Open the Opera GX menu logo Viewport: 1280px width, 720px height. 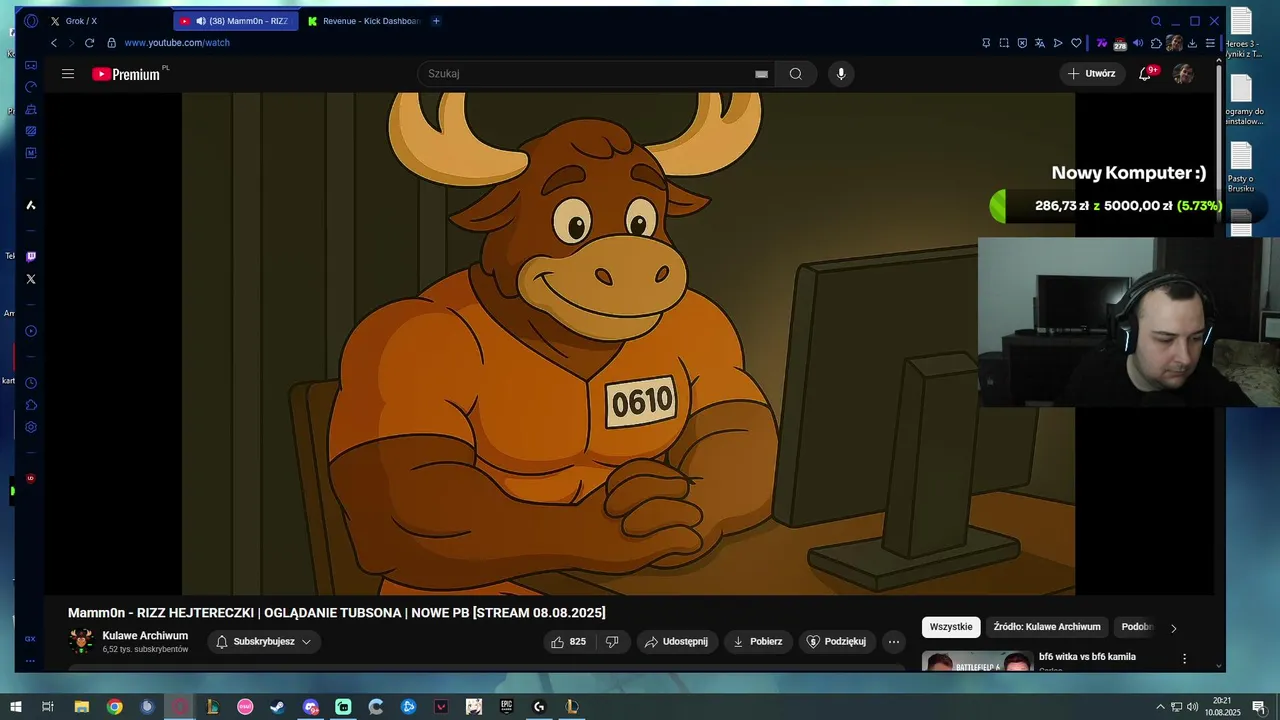(x=30, y=21)
